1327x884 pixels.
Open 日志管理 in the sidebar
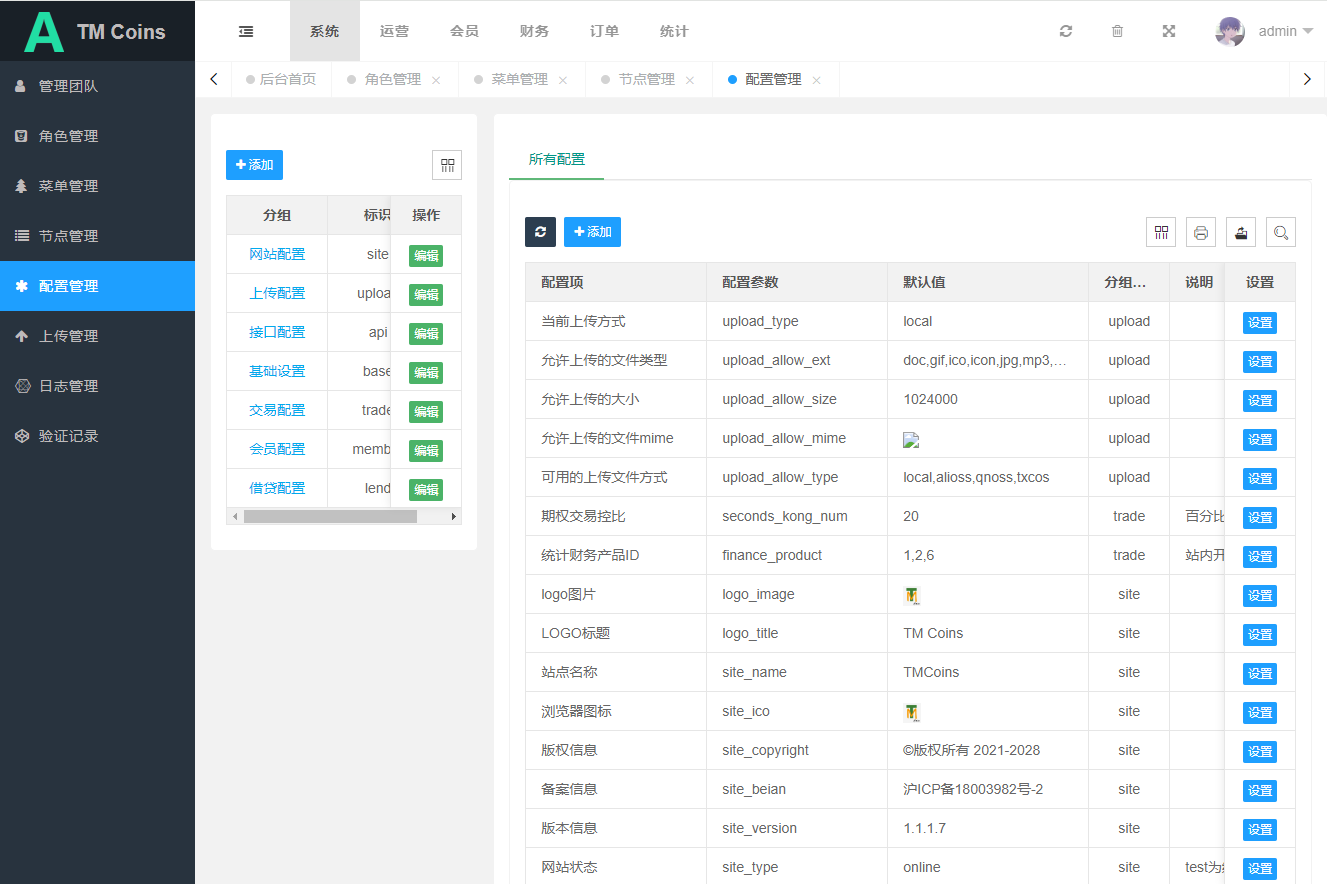click(68, 386)
